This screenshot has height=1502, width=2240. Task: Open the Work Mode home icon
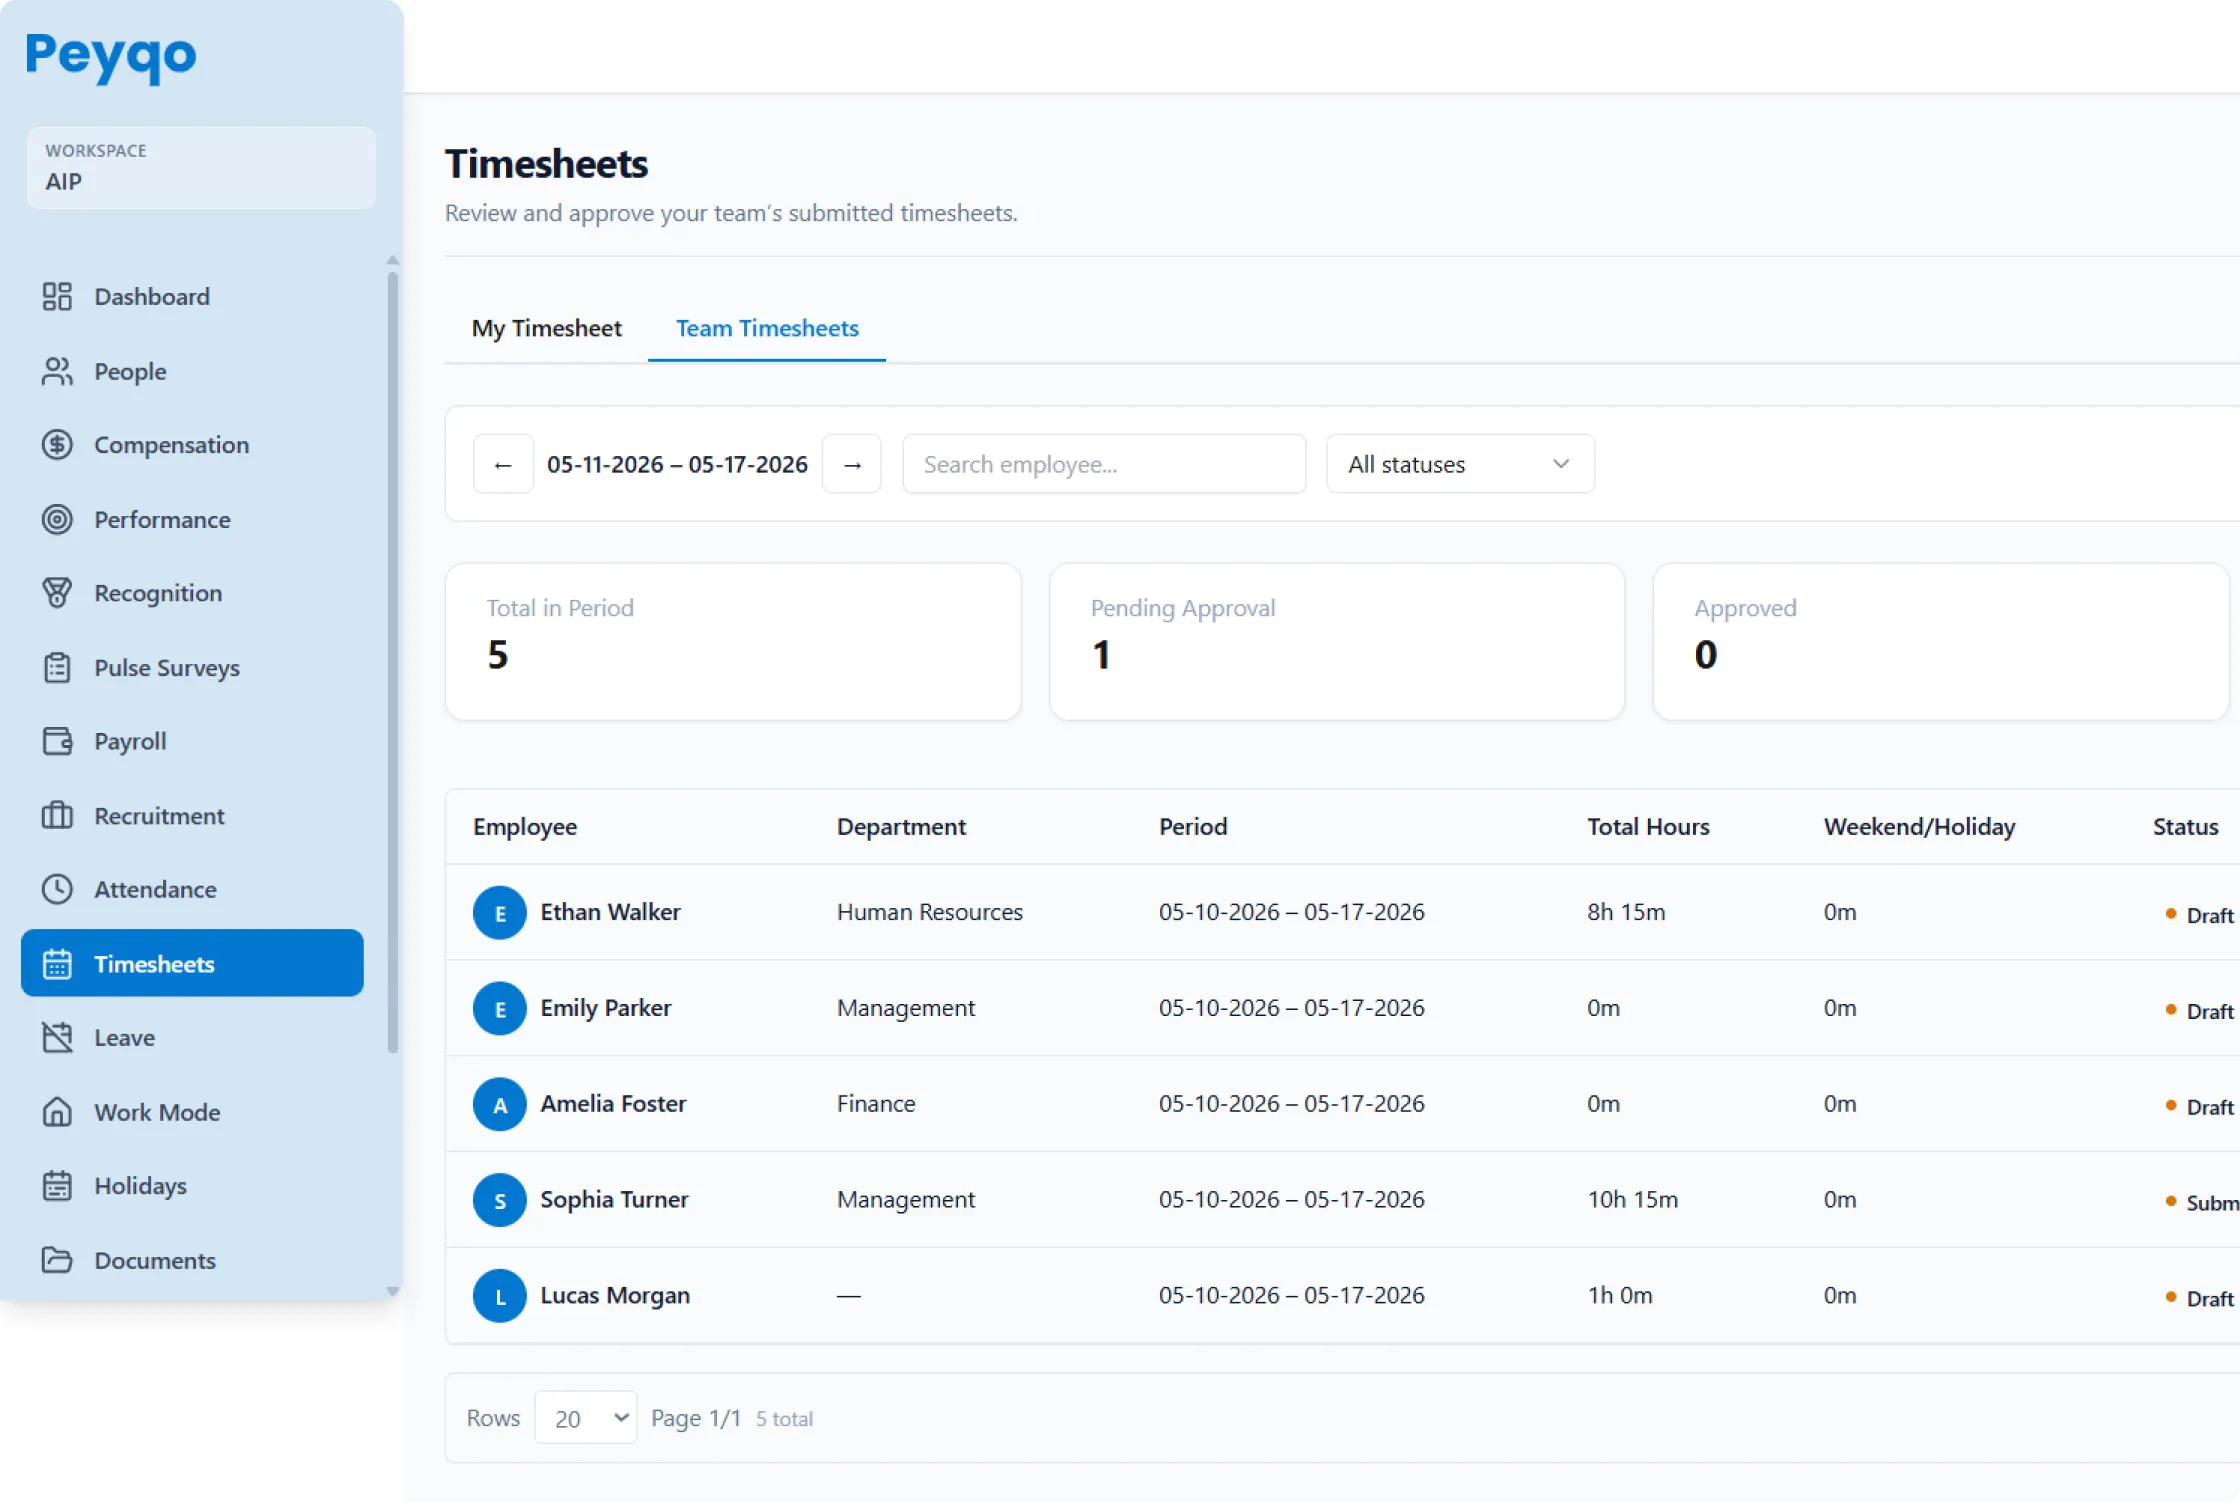57,1112
